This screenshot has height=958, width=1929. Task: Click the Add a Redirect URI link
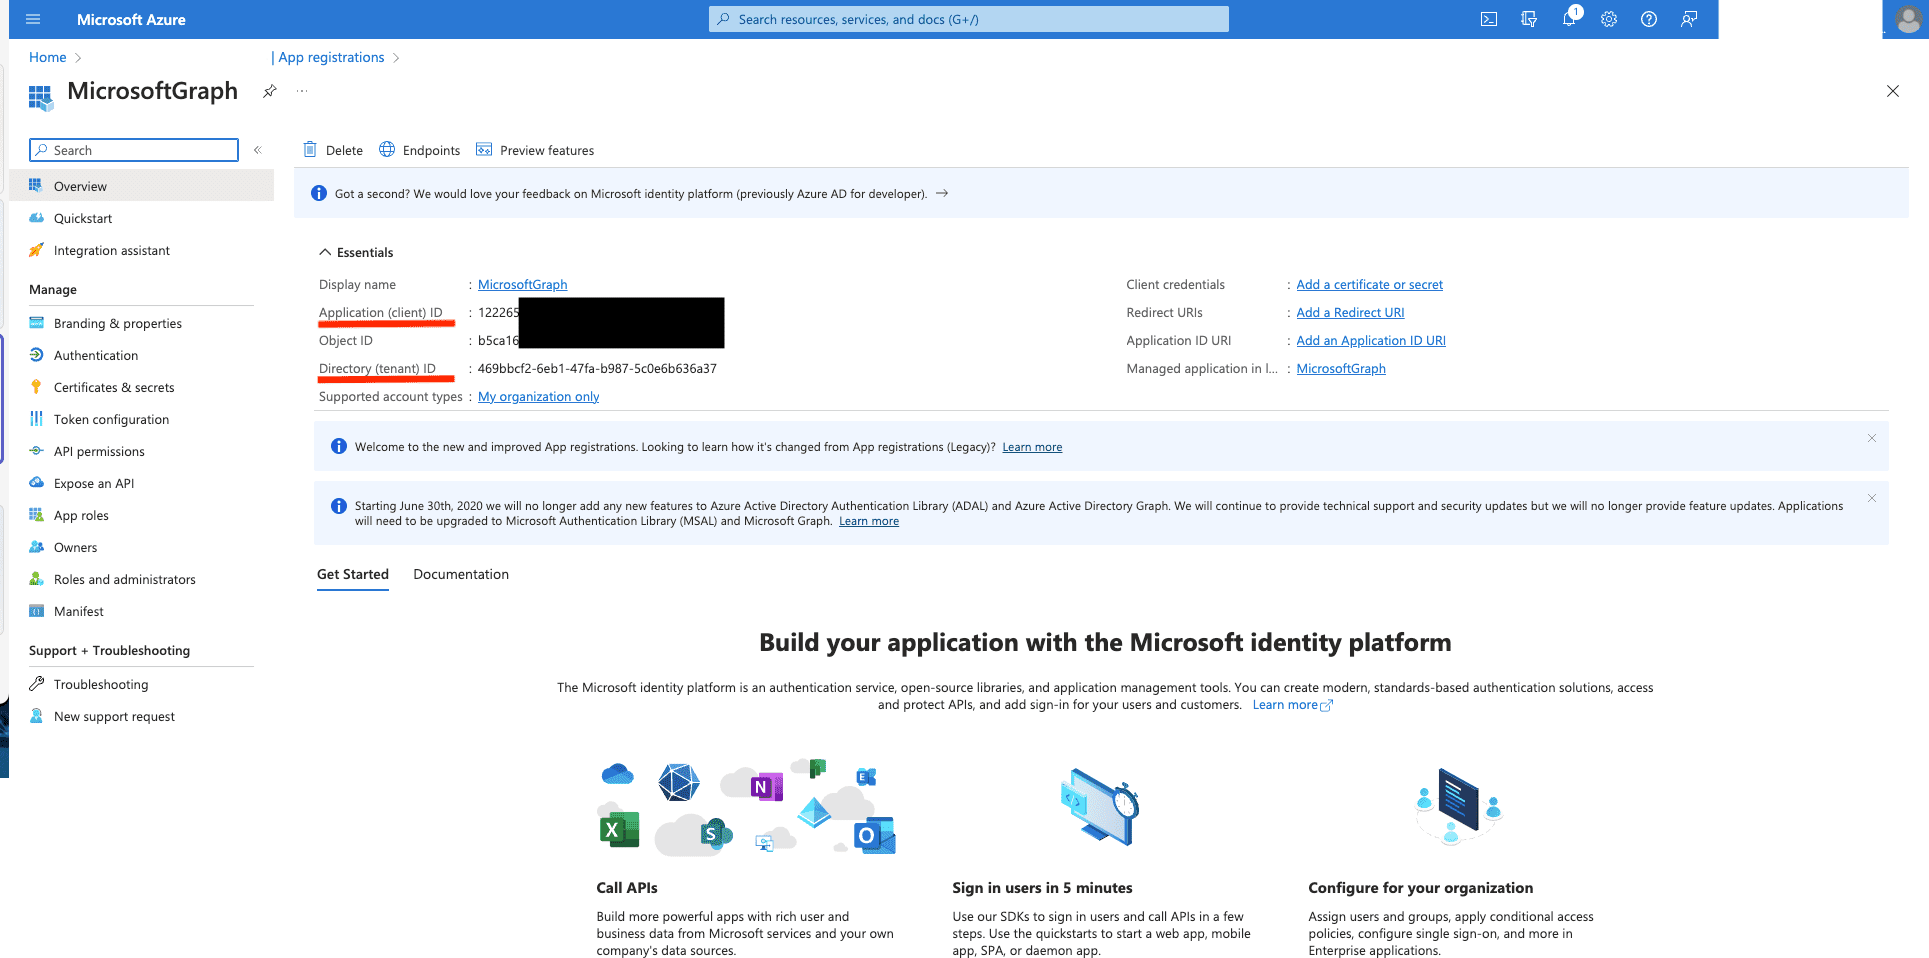(1350, 313)
